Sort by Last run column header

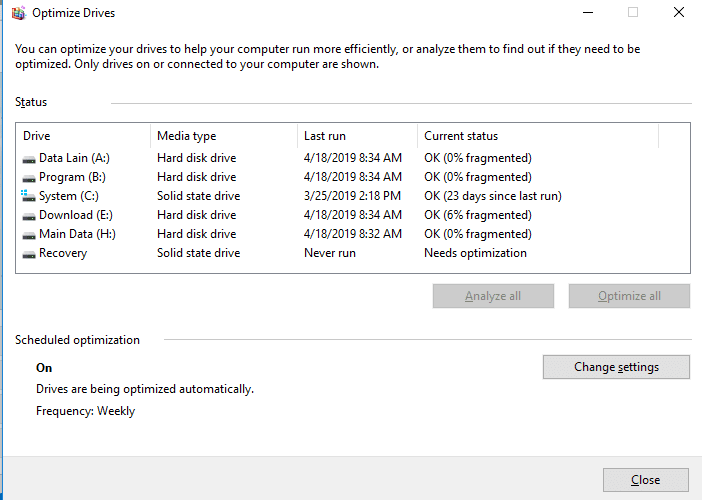[357, 136]
